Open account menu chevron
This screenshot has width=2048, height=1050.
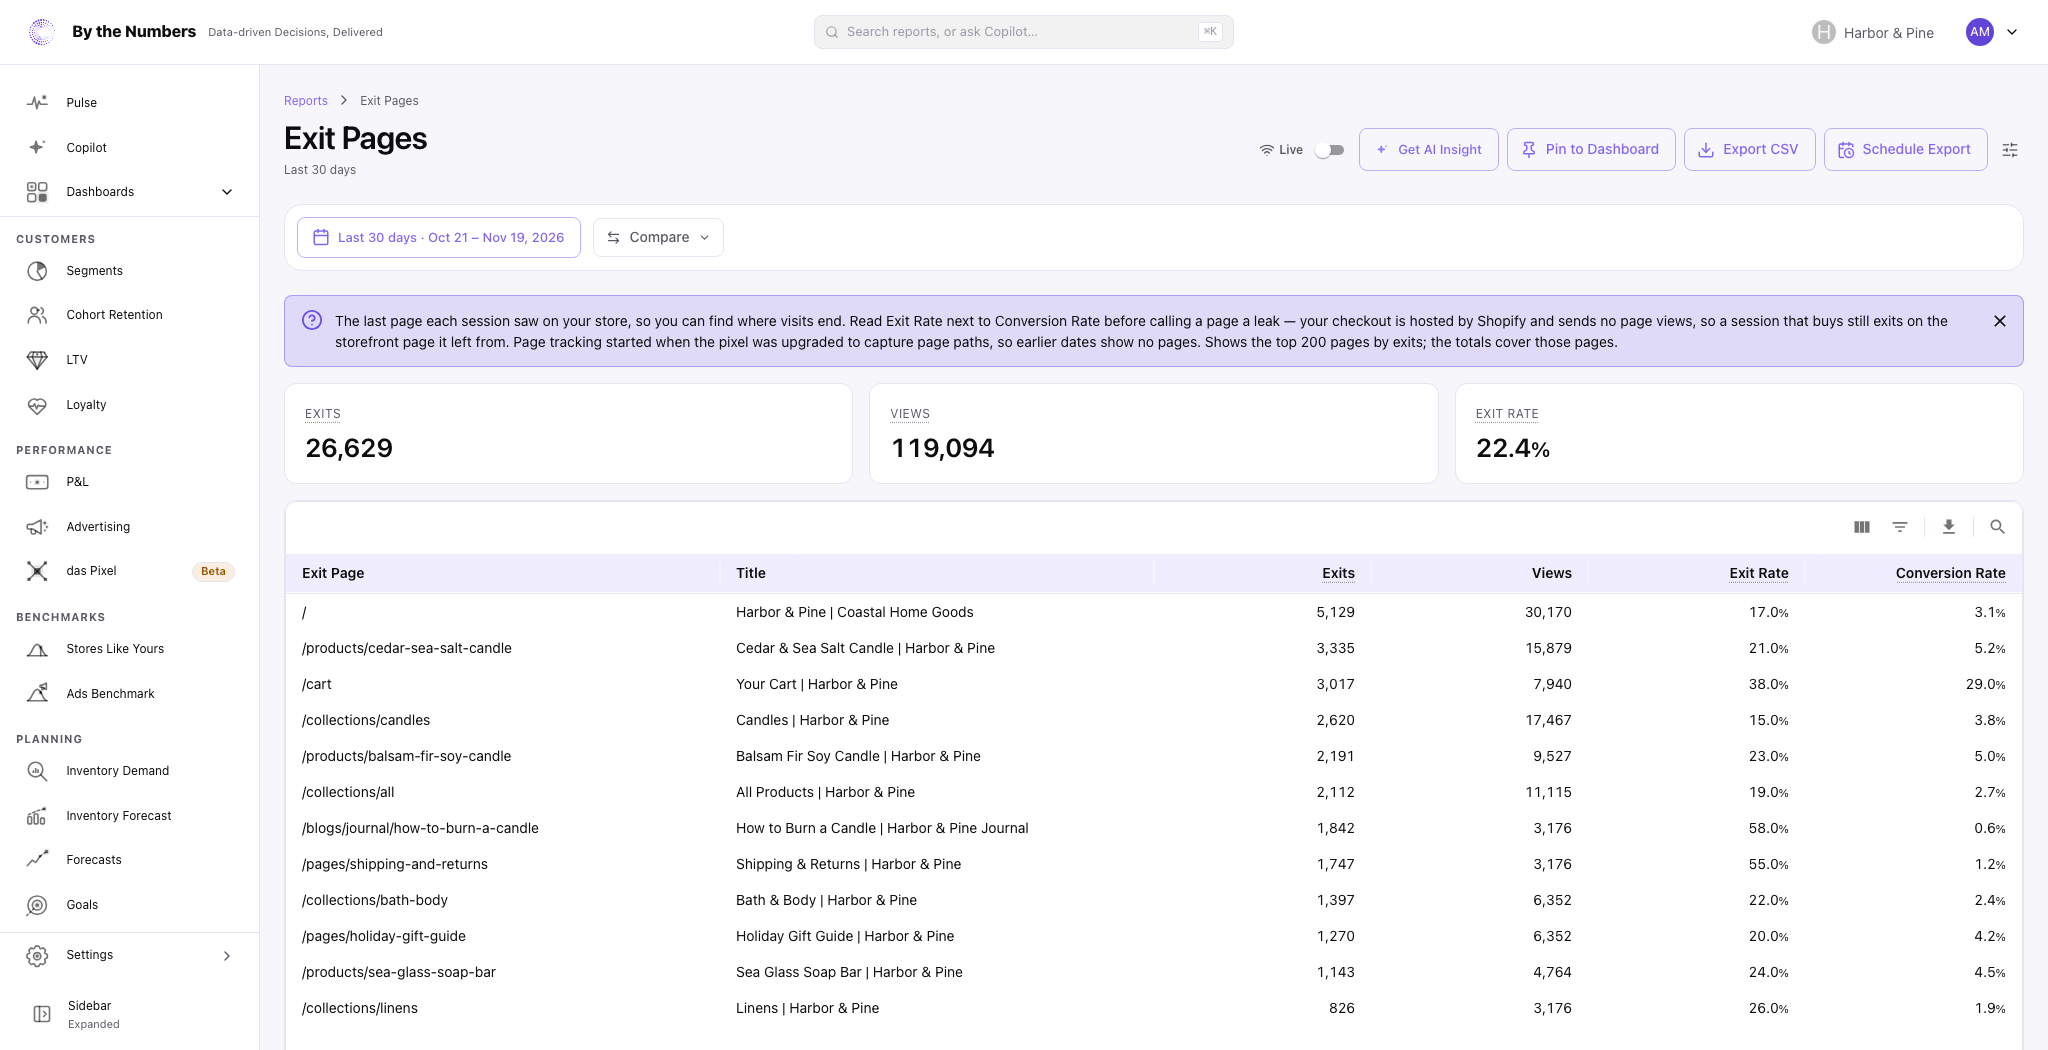coord(2012,32)
